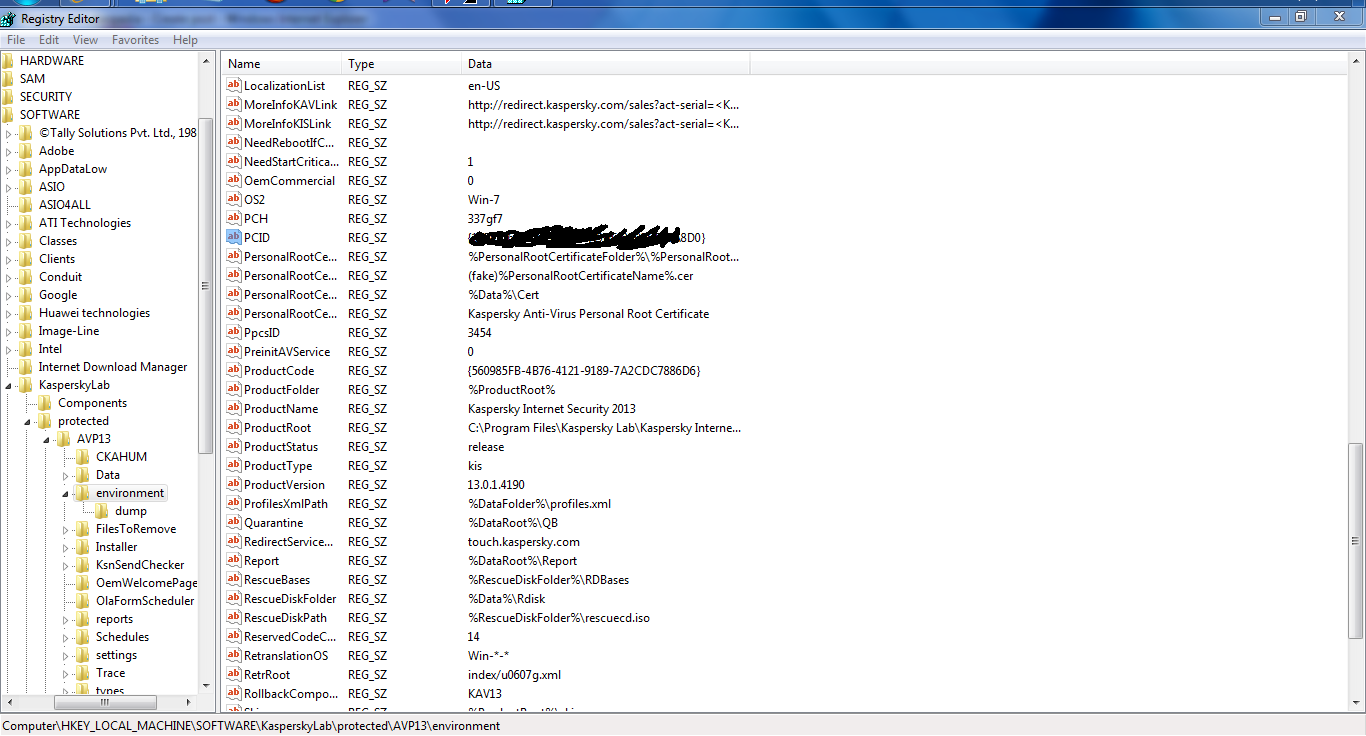
Task: Expand the settings key
Action: click(x=66, y=655)
